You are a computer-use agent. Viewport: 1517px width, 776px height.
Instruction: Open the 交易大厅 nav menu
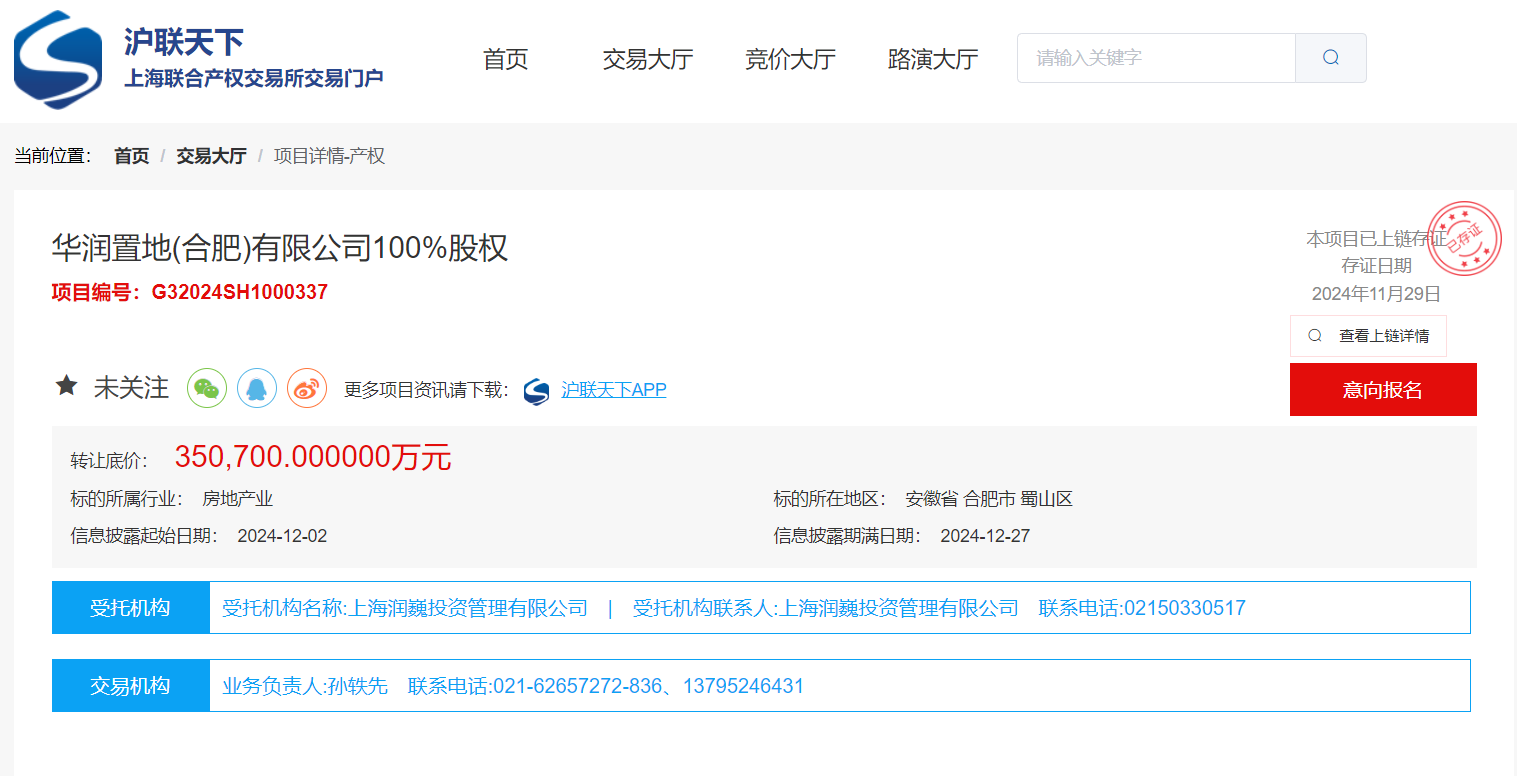click(648, 59)
